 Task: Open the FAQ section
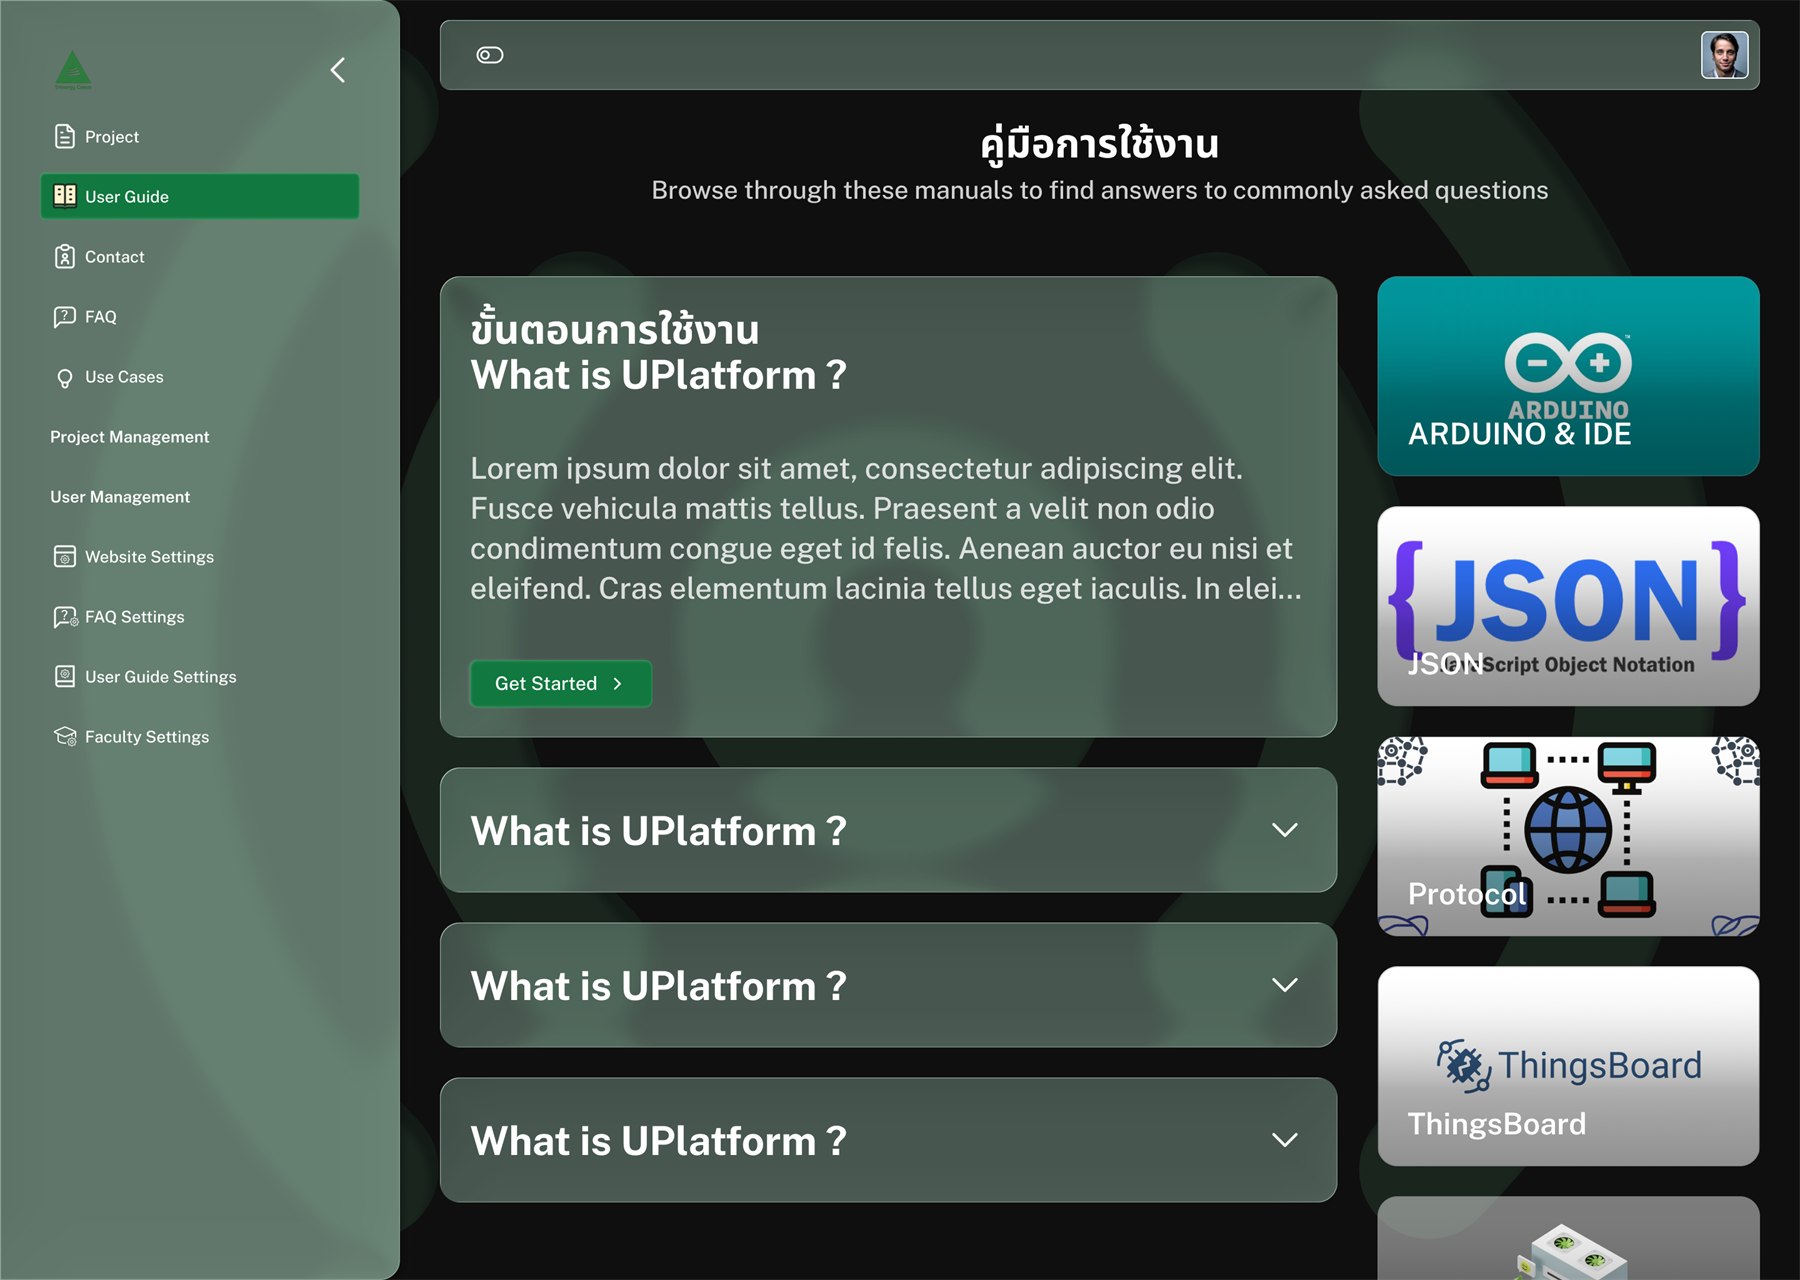(x=200, y=317)
